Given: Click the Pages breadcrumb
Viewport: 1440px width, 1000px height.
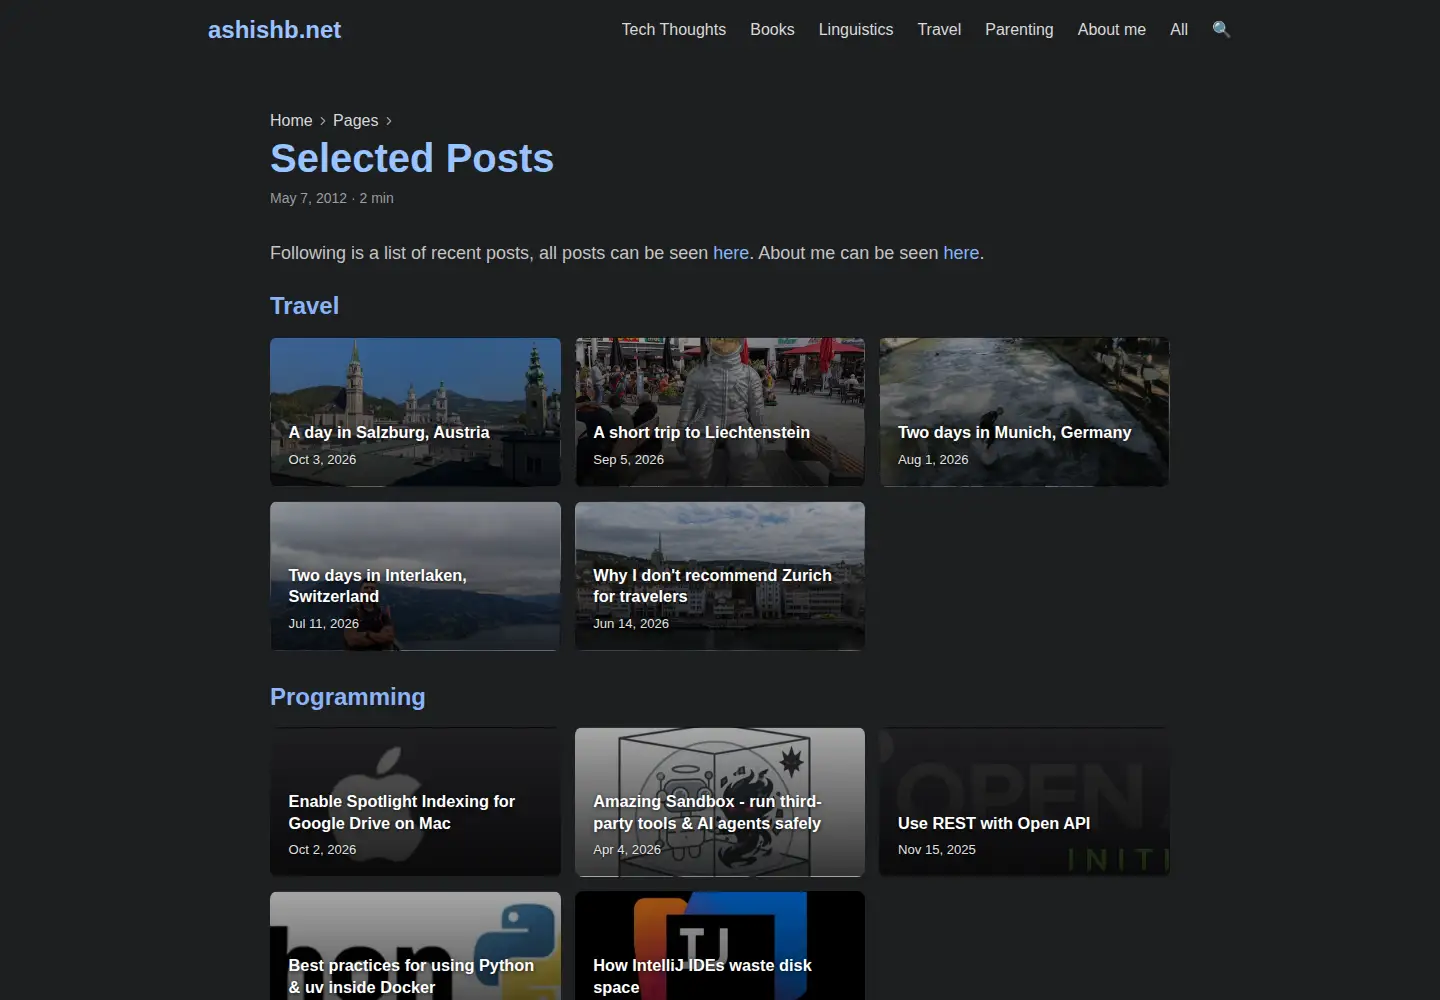Looking at the screenshot, I should [x=355, y=120].
